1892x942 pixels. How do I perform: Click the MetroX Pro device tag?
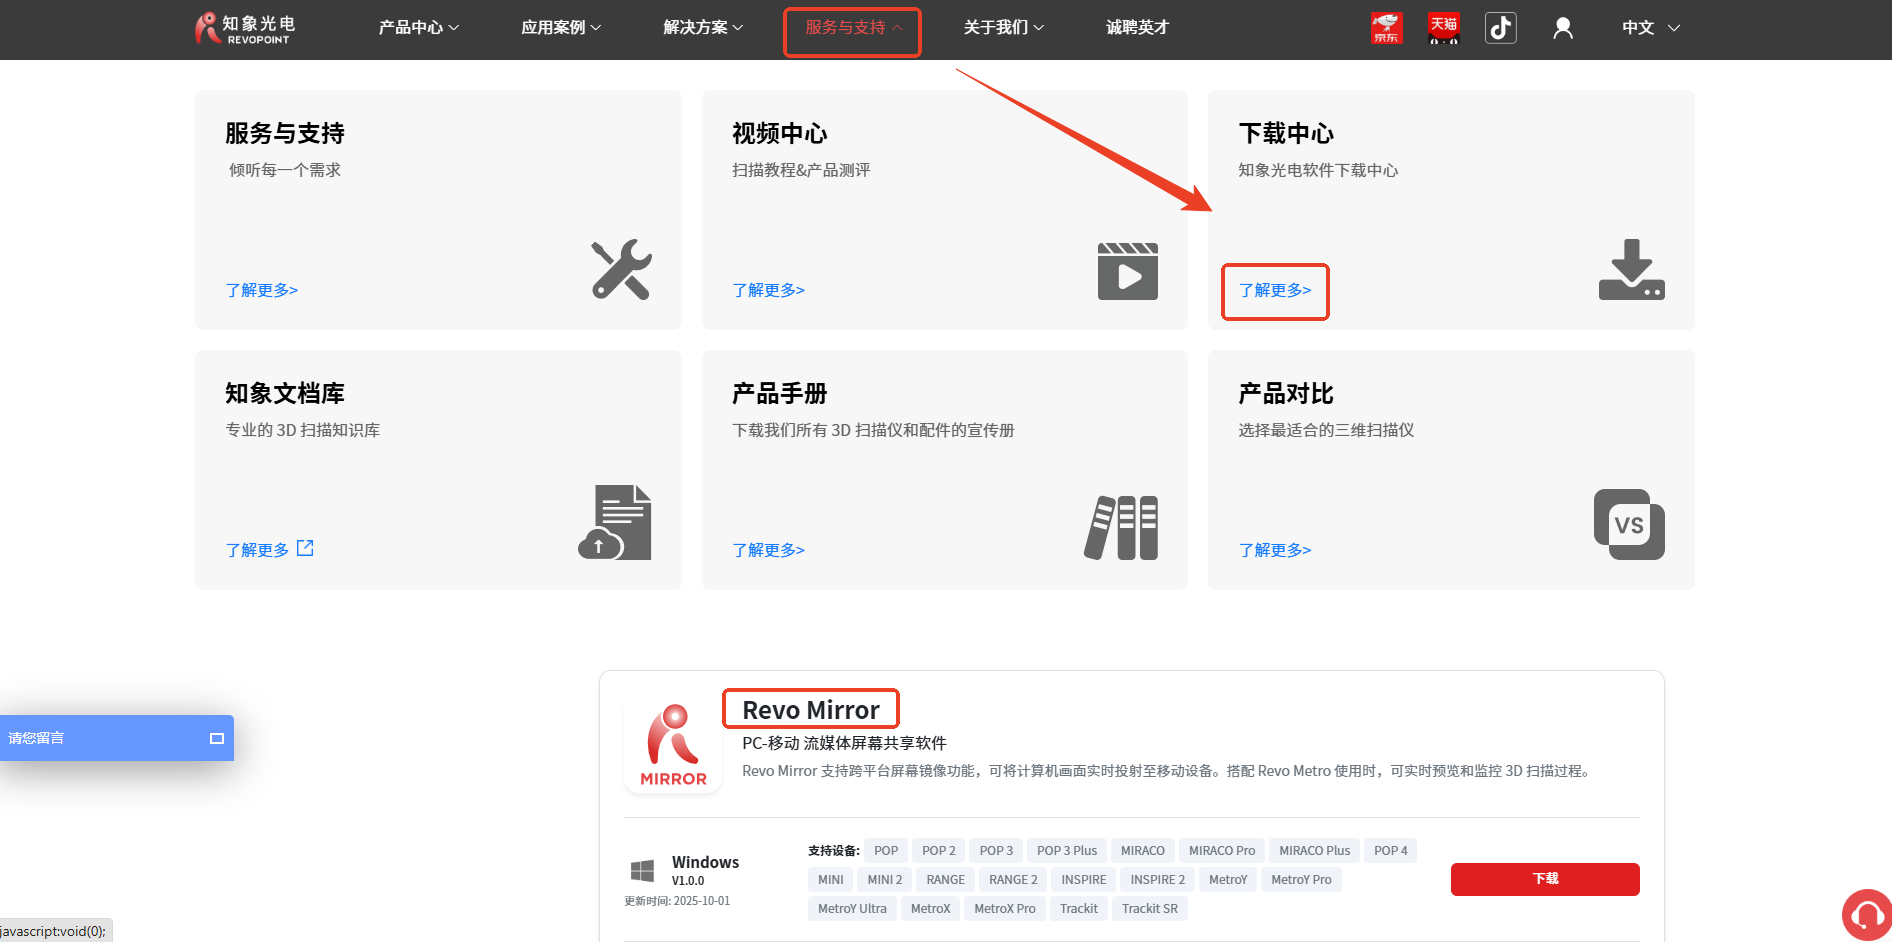tap(1005, 909)
